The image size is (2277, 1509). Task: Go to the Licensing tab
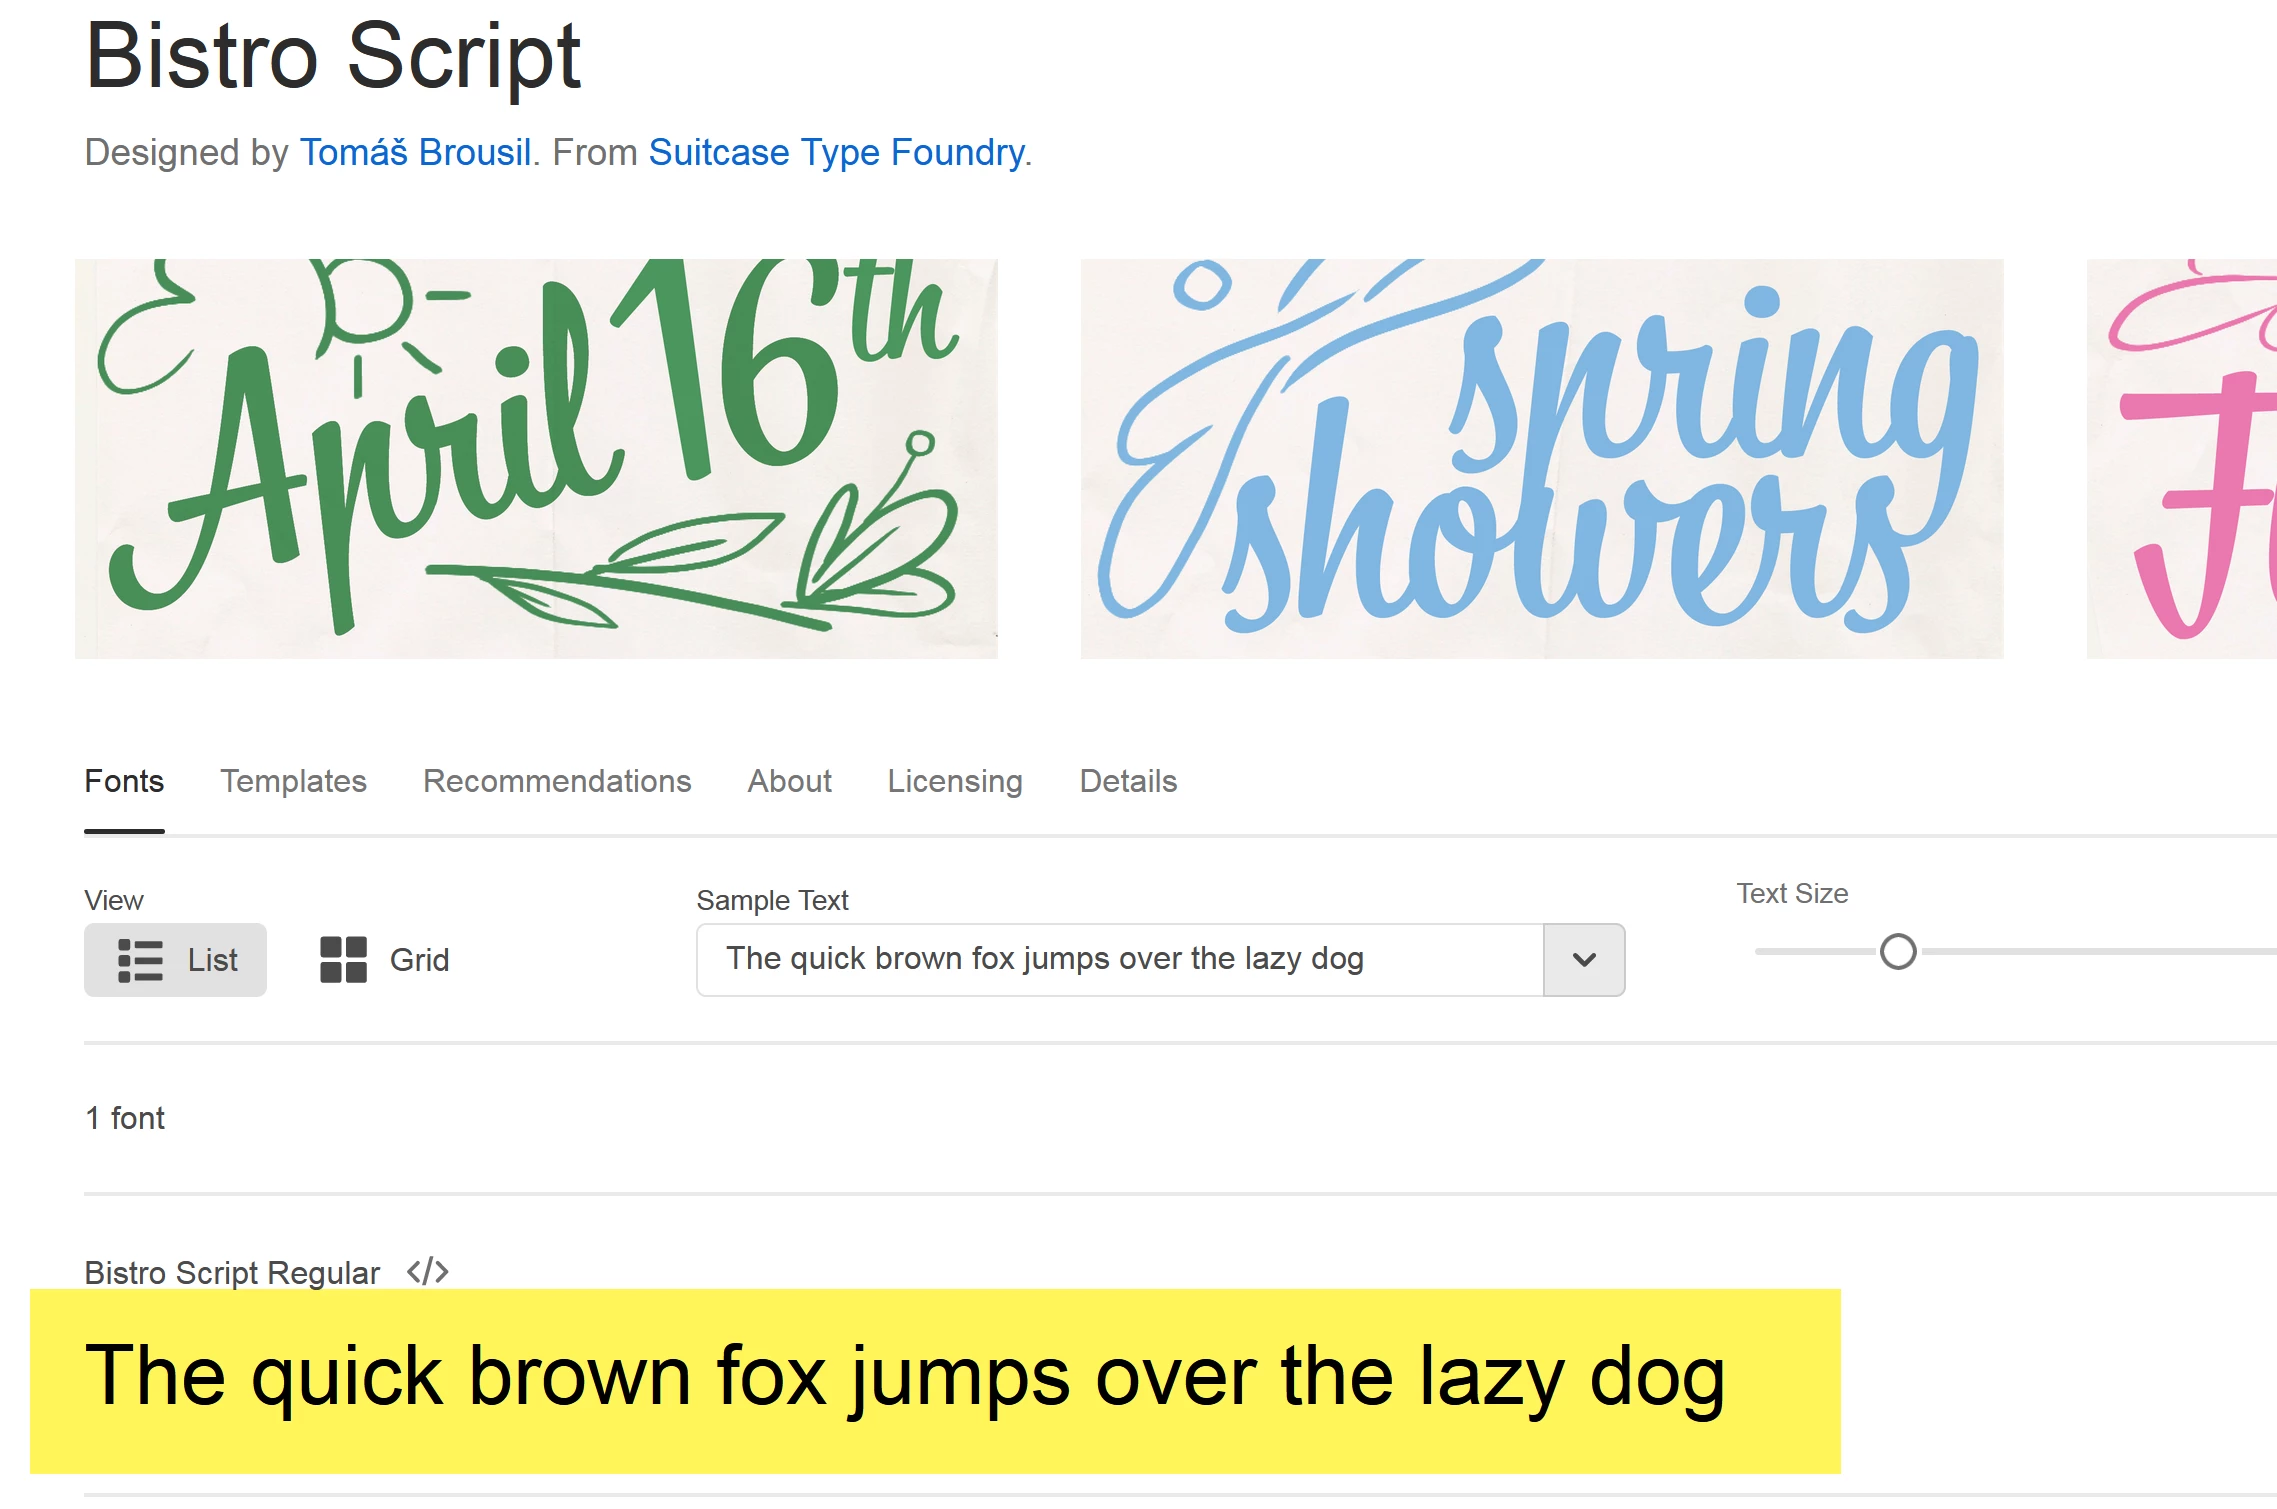point(954,781)
